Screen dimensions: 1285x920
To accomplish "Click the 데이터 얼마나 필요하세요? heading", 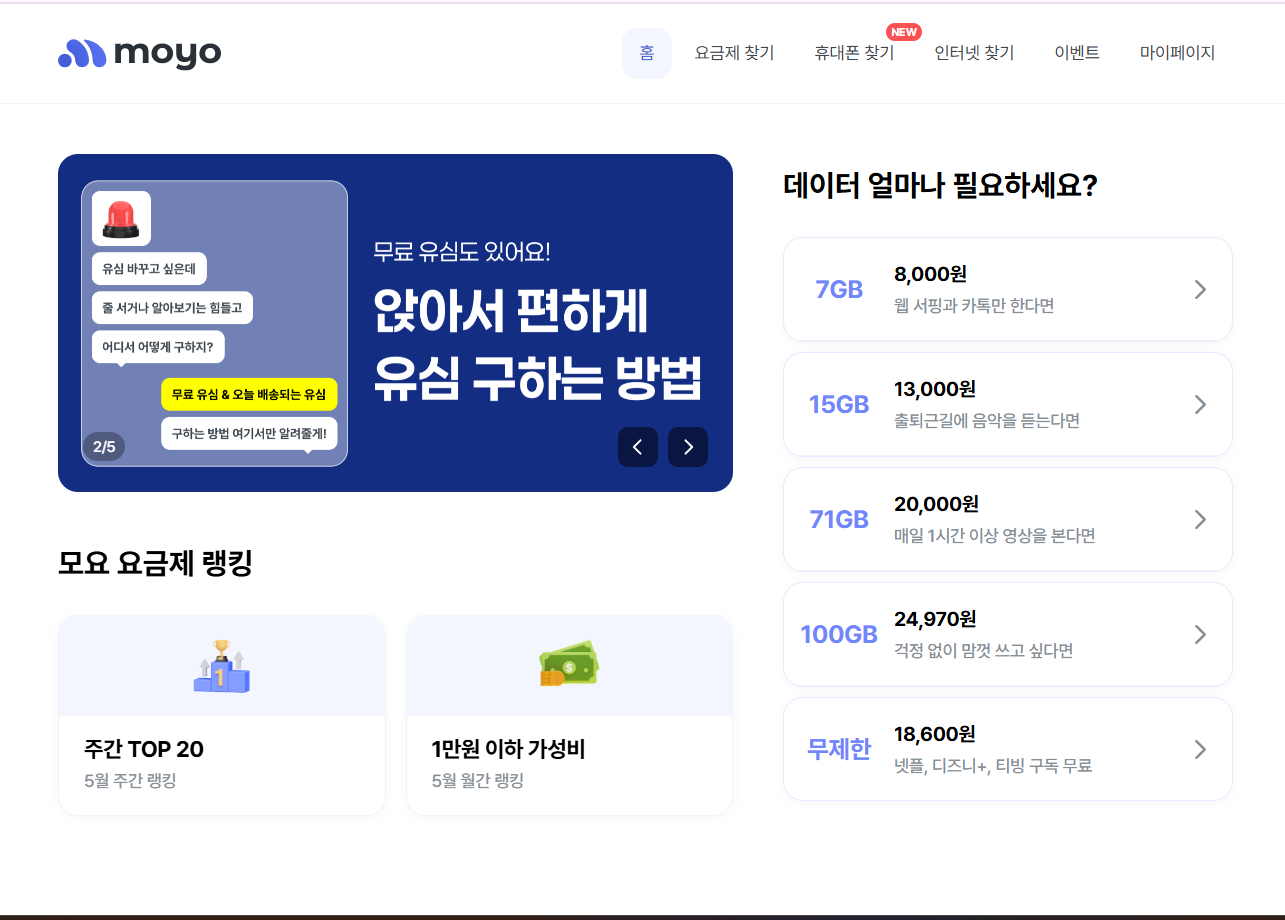I will point(941,186).
